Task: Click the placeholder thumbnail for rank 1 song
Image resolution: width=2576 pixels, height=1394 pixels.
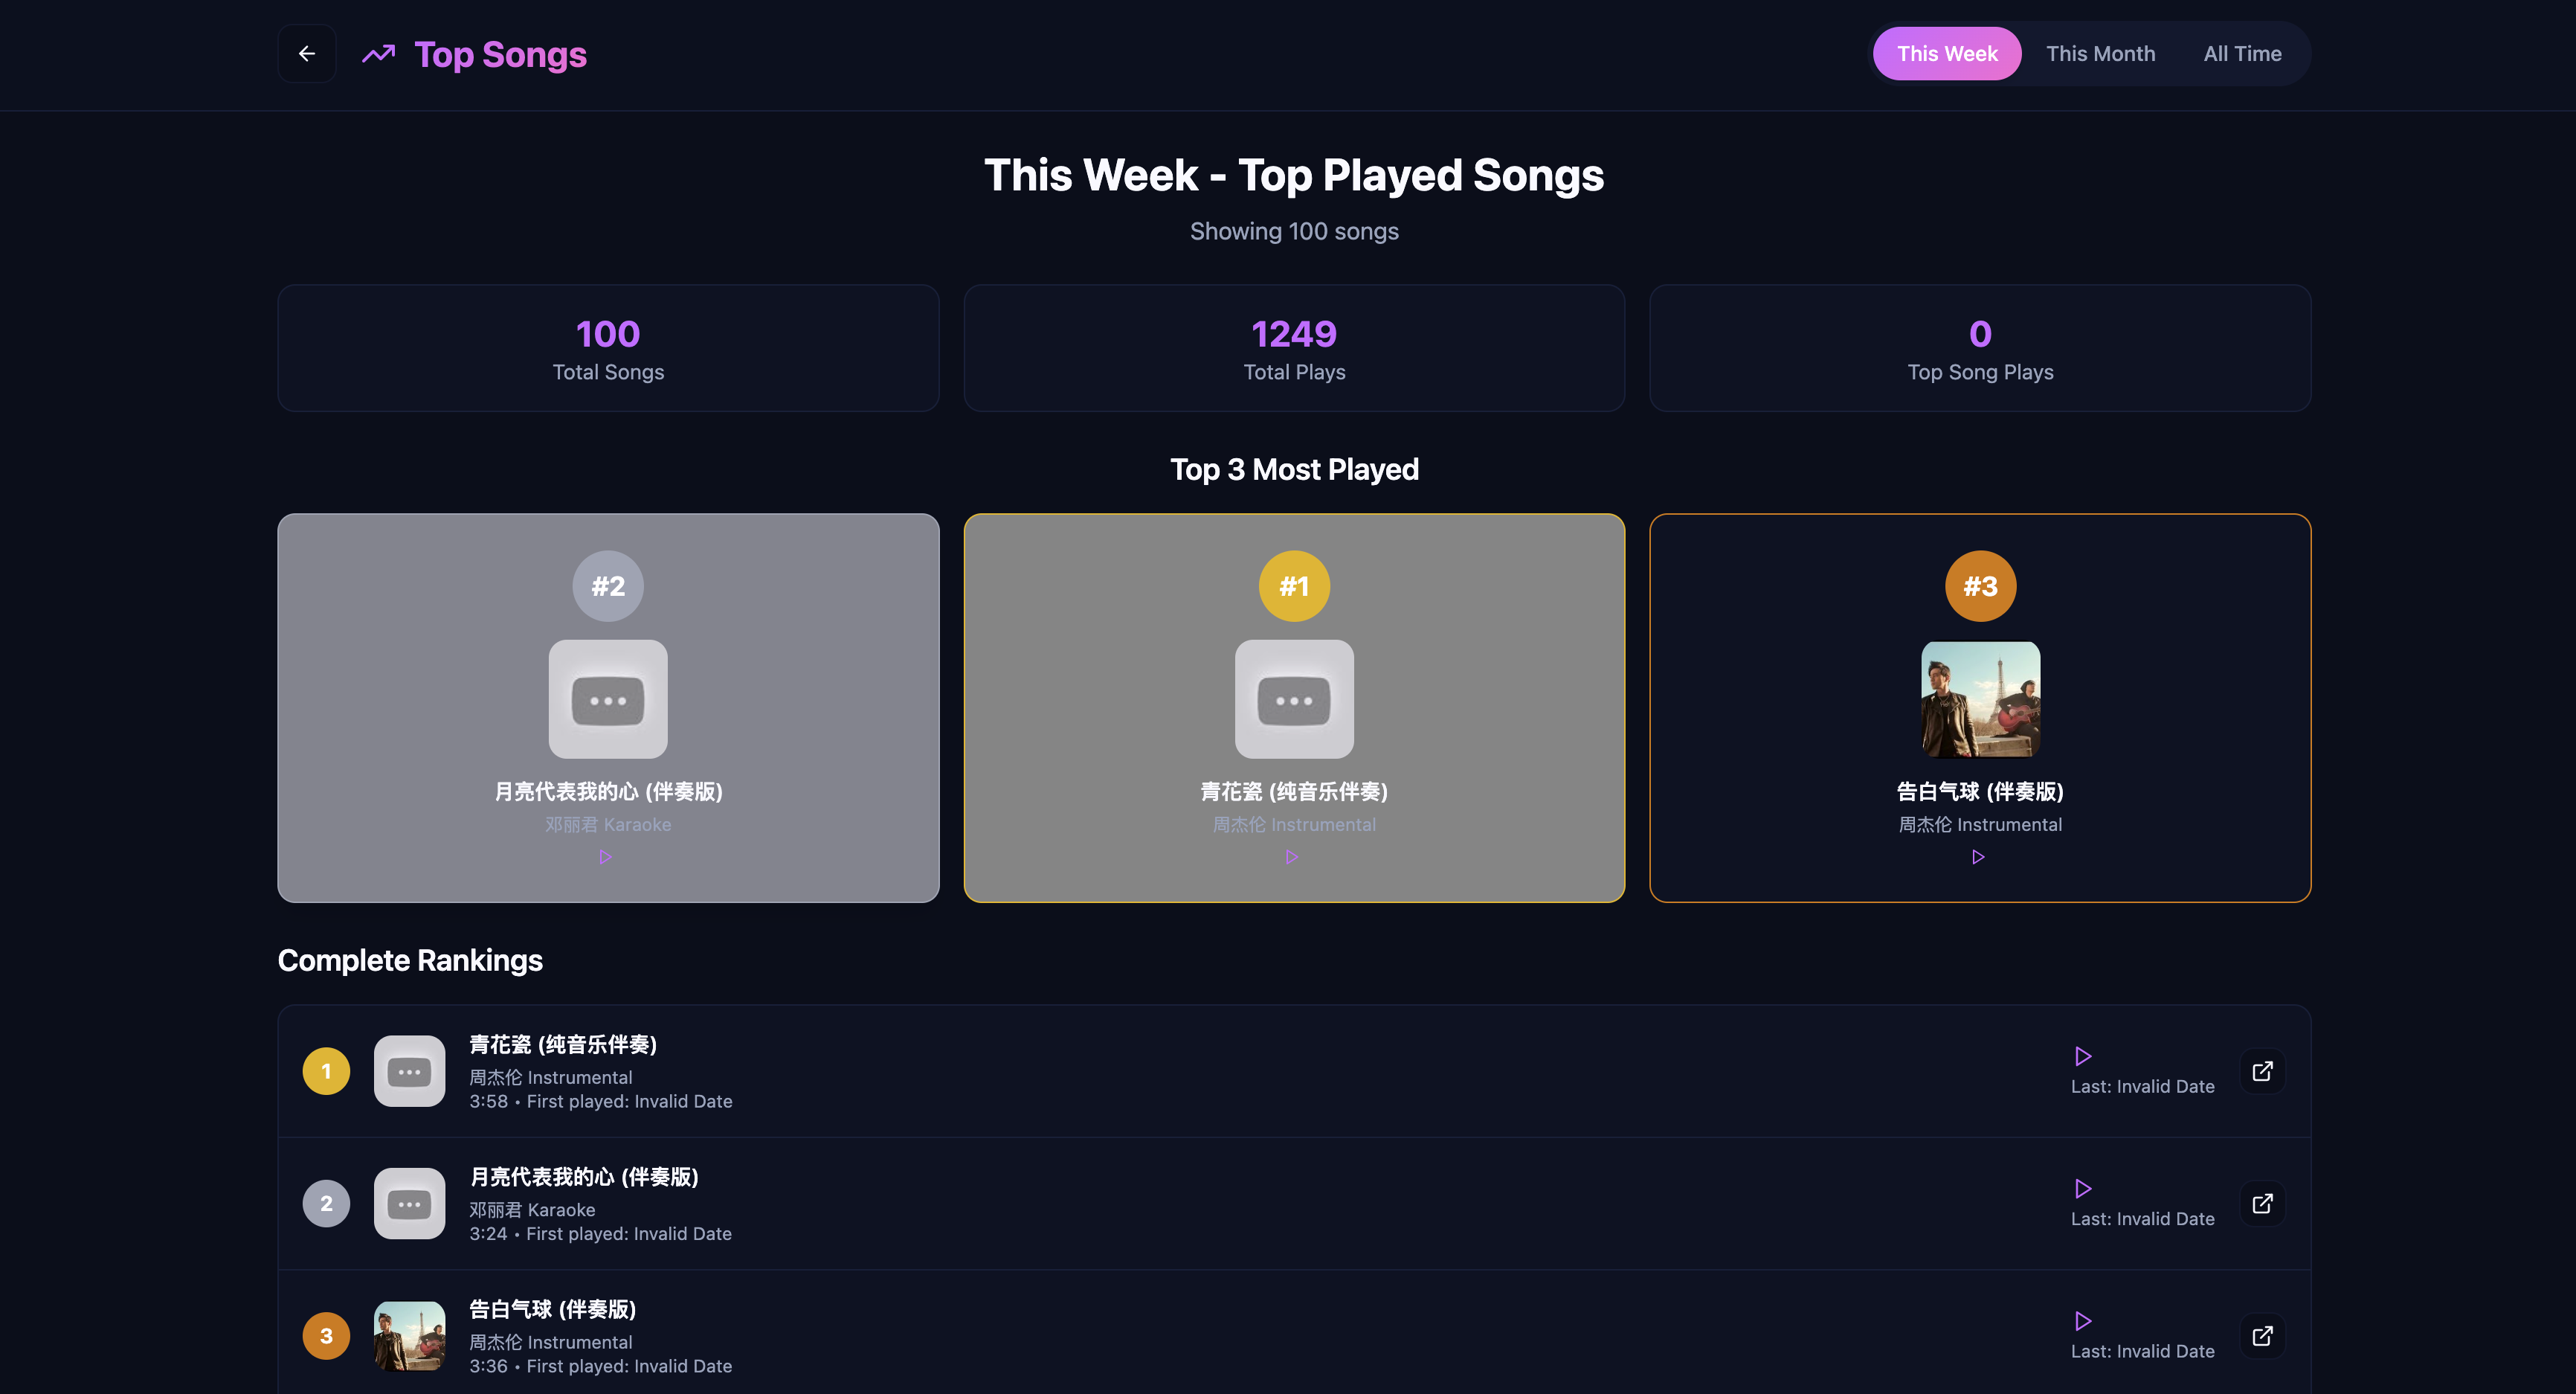Action: [x=409, y=1070]
